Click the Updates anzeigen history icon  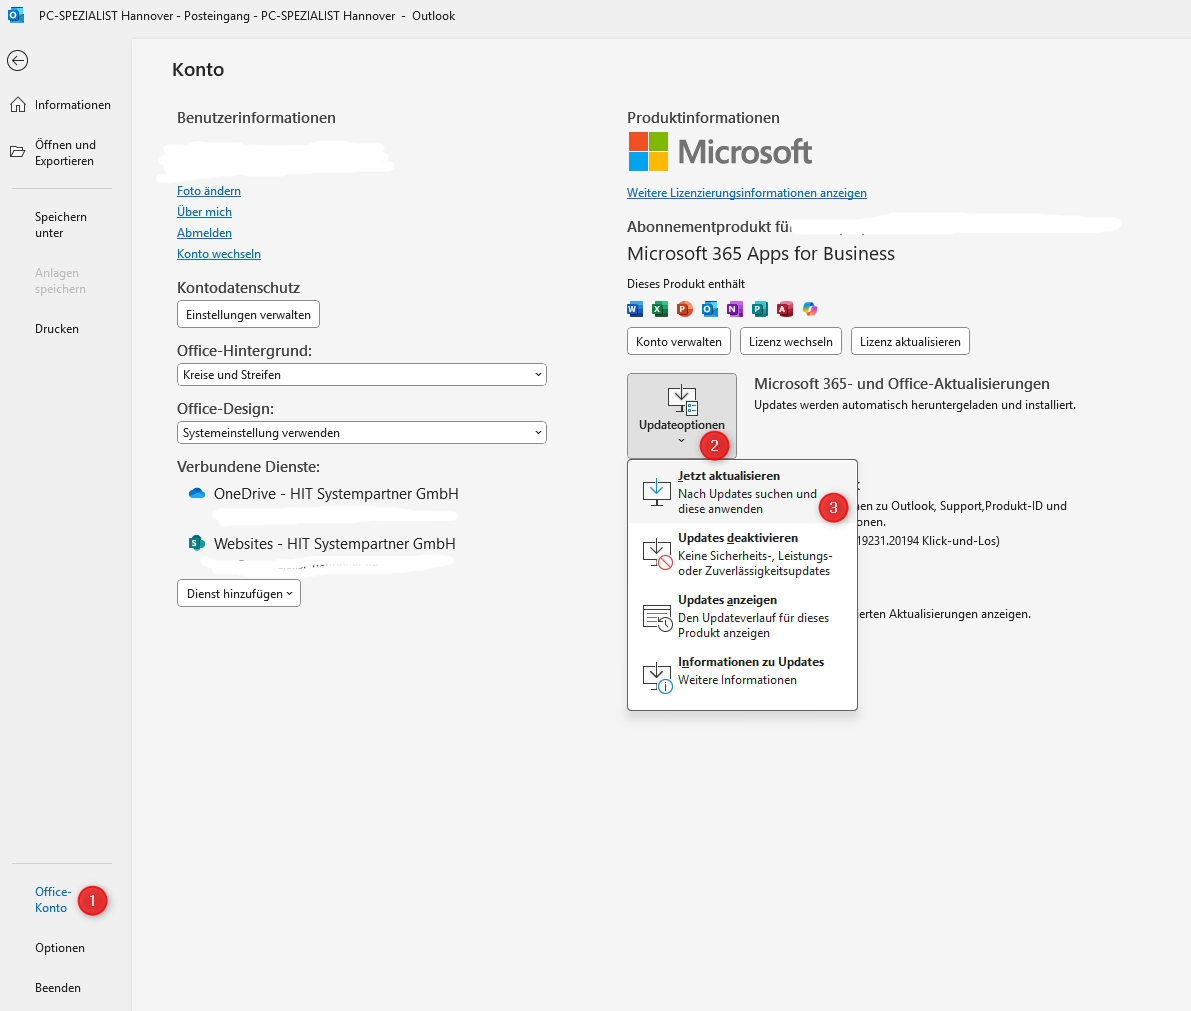[656, 617]
